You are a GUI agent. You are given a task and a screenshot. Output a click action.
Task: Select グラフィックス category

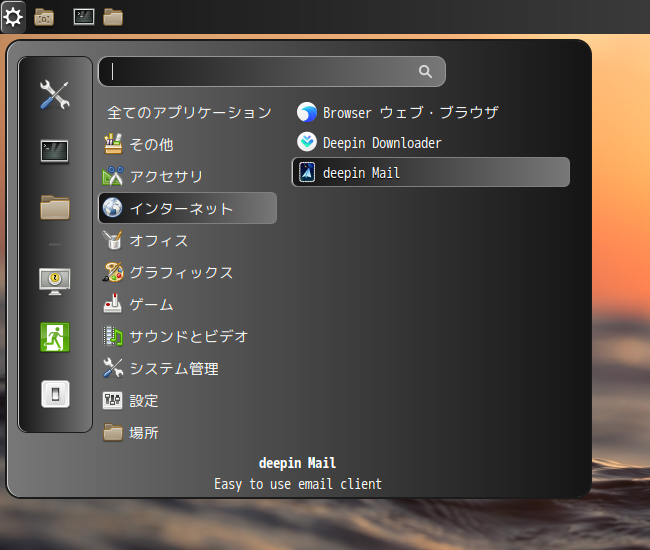pos(187,272)
